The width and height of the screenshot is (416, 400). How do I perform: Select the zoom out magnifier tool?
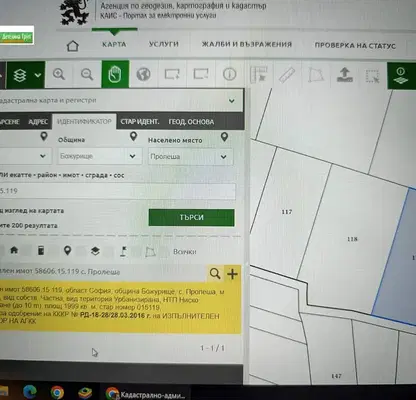click(x=87, y=74)
